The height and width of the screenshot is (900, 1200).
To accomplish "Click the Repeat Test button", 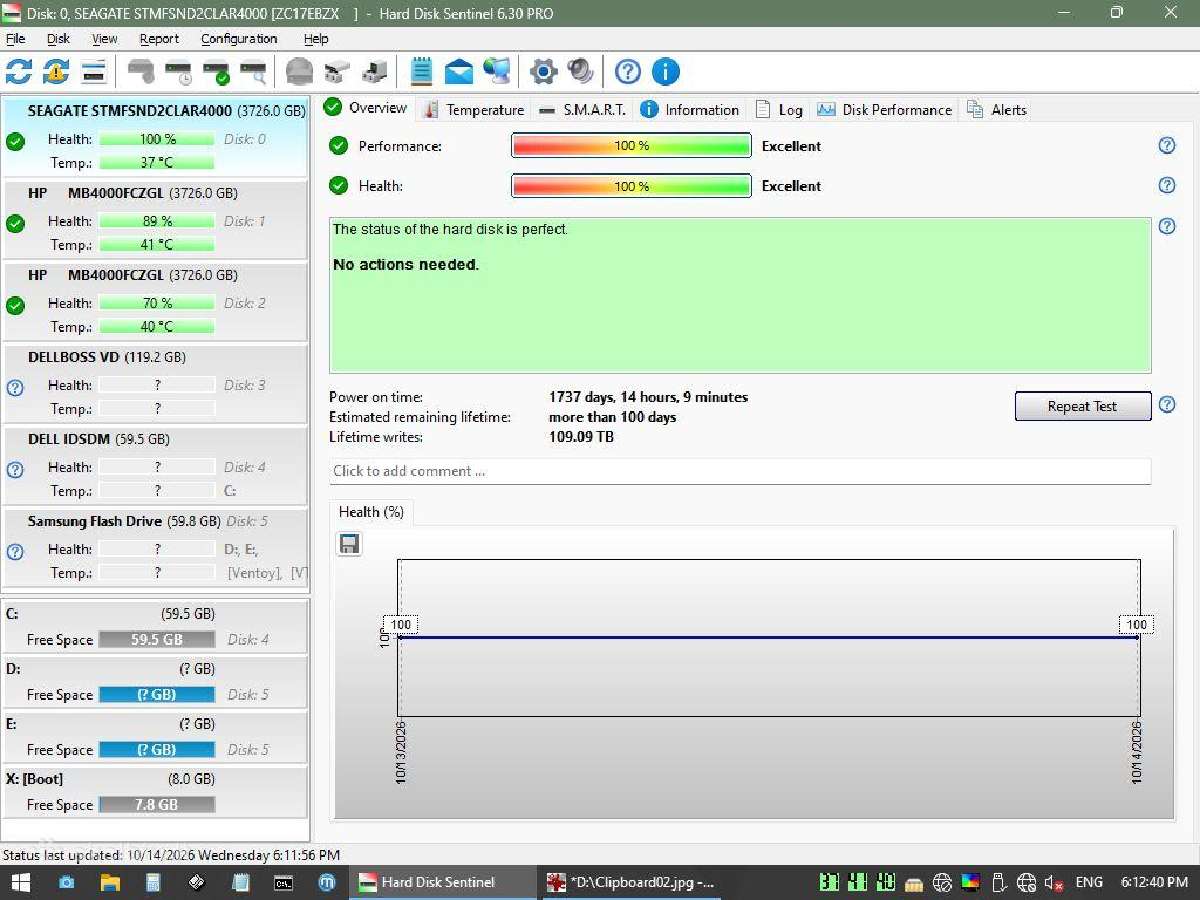I will [1083, 406].
